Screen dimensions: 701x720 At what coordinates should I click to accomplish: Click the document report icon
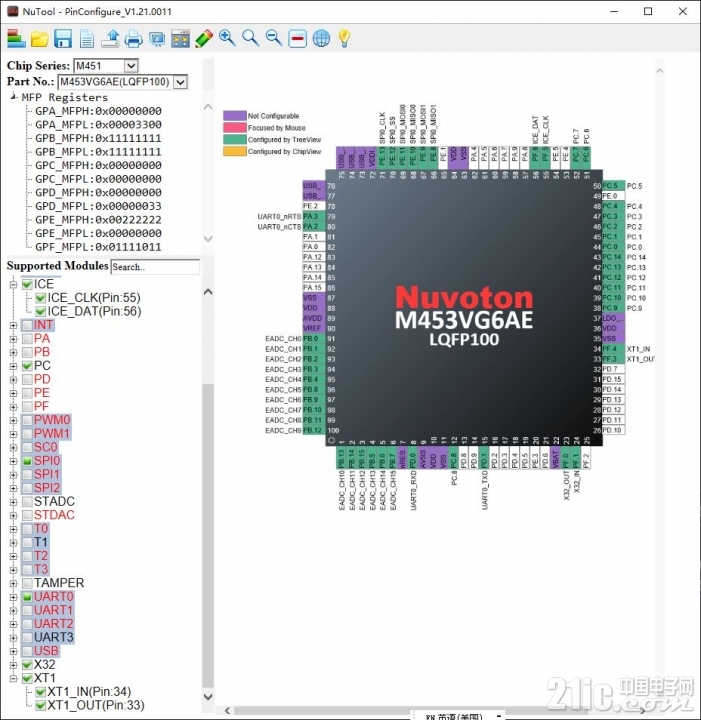tap(86, 39)
